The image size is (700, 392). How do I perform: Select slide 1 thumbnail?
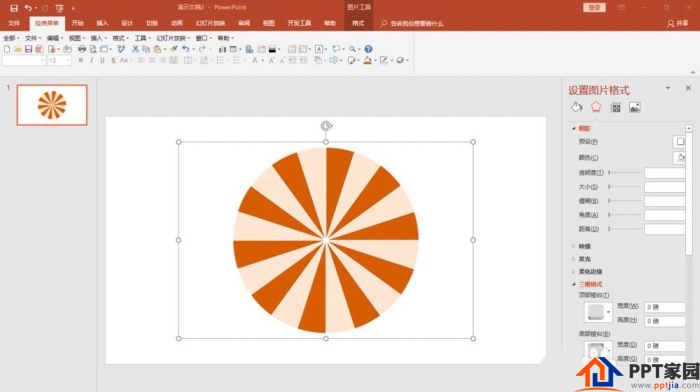pyautogui.click(x=52, y=105)
